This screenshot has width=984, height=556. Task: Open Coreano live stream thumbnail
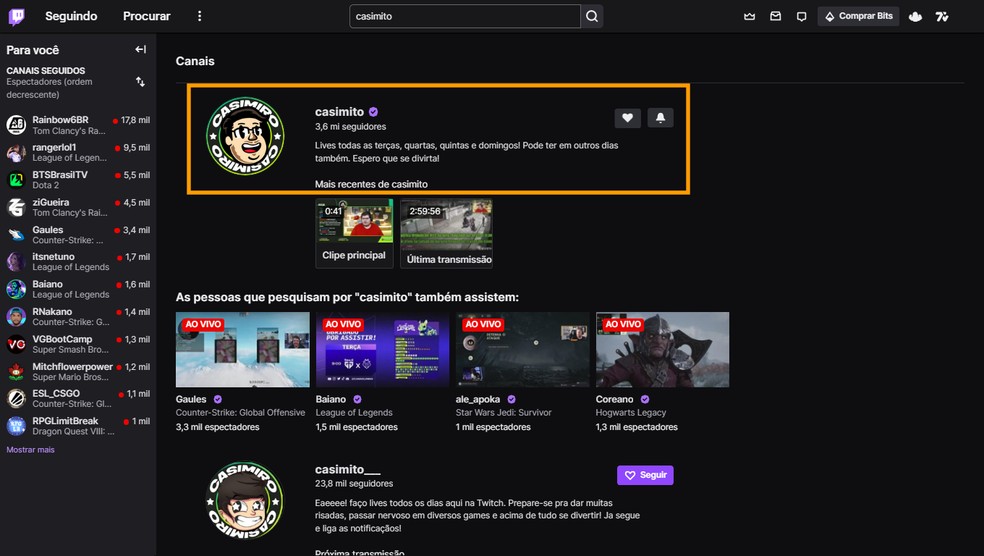click(x=662, y=350)
